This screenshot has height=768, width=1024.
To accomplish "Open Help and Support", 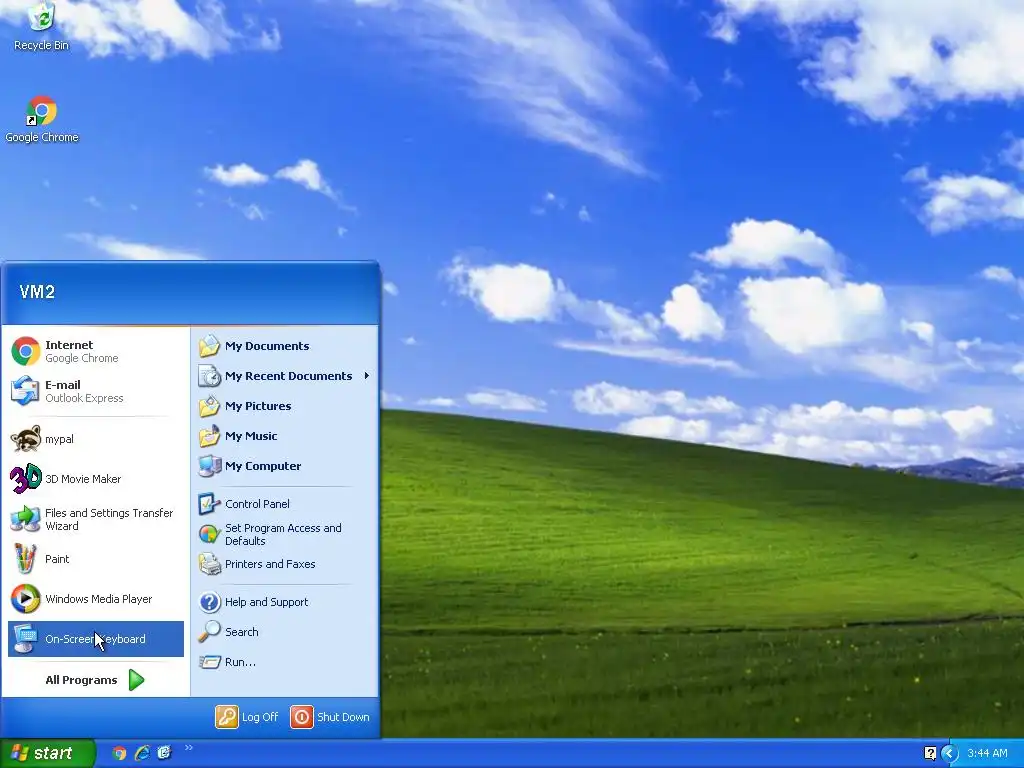I will pyautogui.click(x=285, y=602).
